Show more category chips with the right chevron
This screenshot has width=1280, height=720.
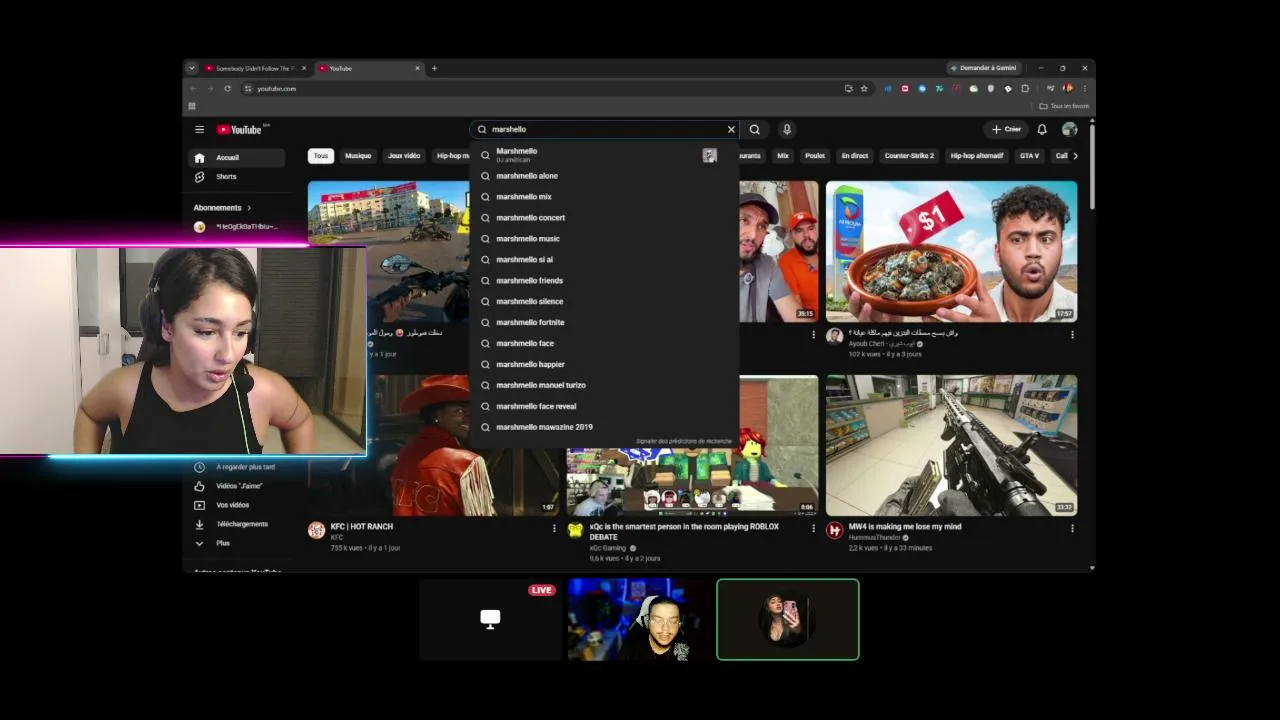(x=1075, y=156)
